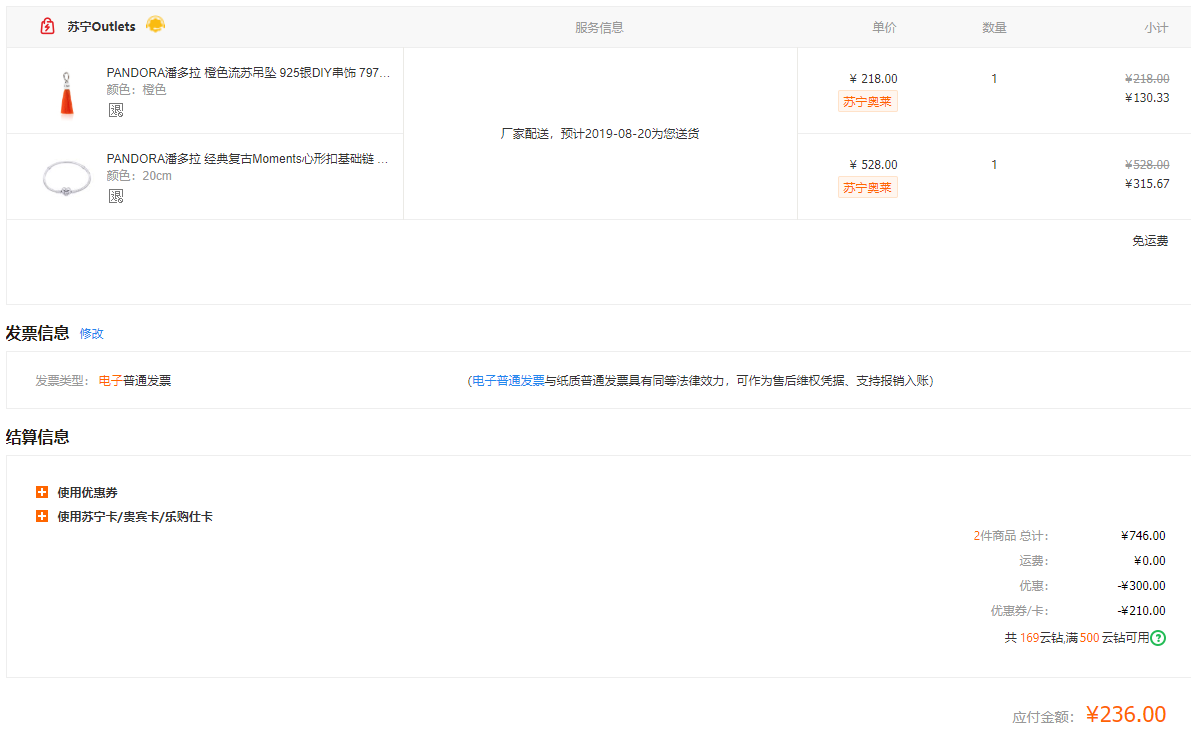Click 修改 to edit invoice info
Screen dimensions: 1191x730
pyautogui.click(x=91, y=333)
